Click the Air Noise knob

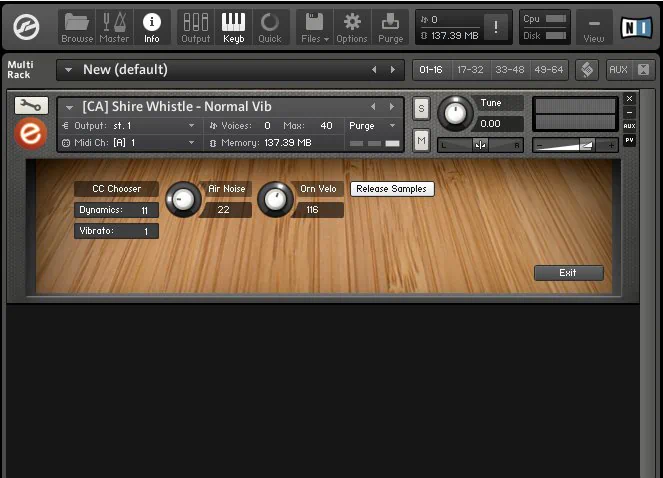pyautogui.click(x=183, y=199)
